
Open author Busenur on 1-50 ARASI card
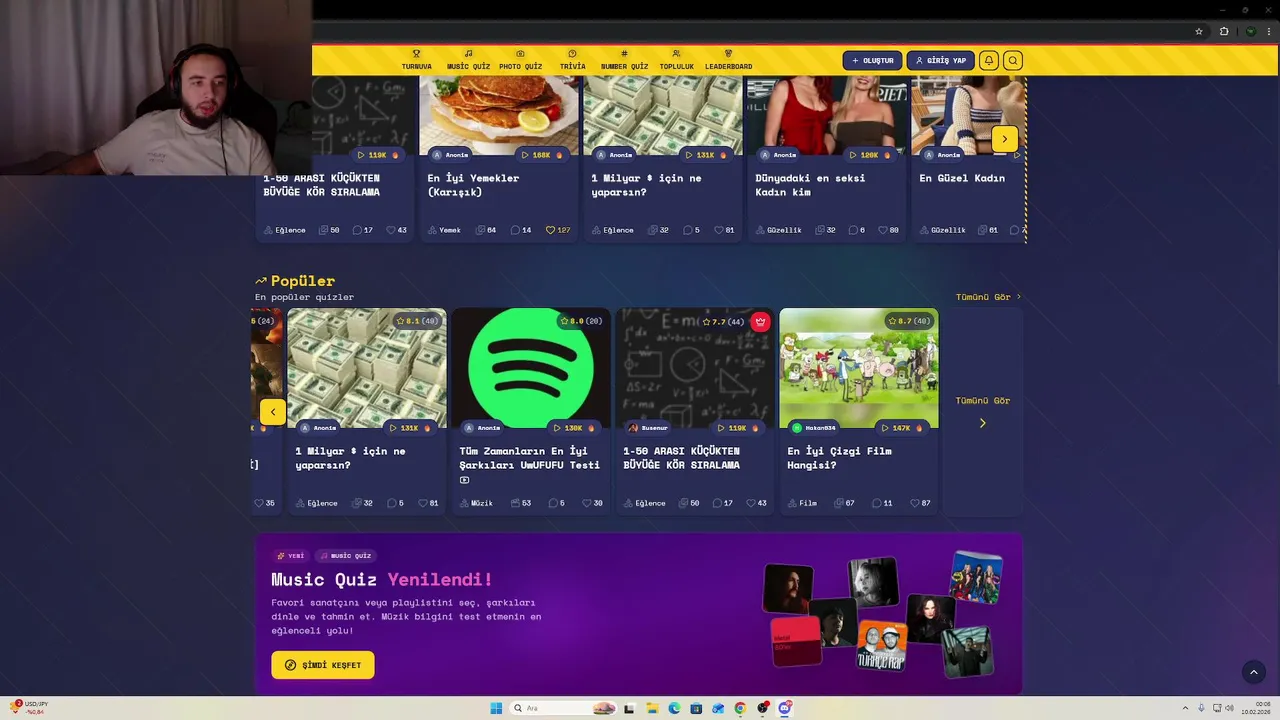[647, 428]
